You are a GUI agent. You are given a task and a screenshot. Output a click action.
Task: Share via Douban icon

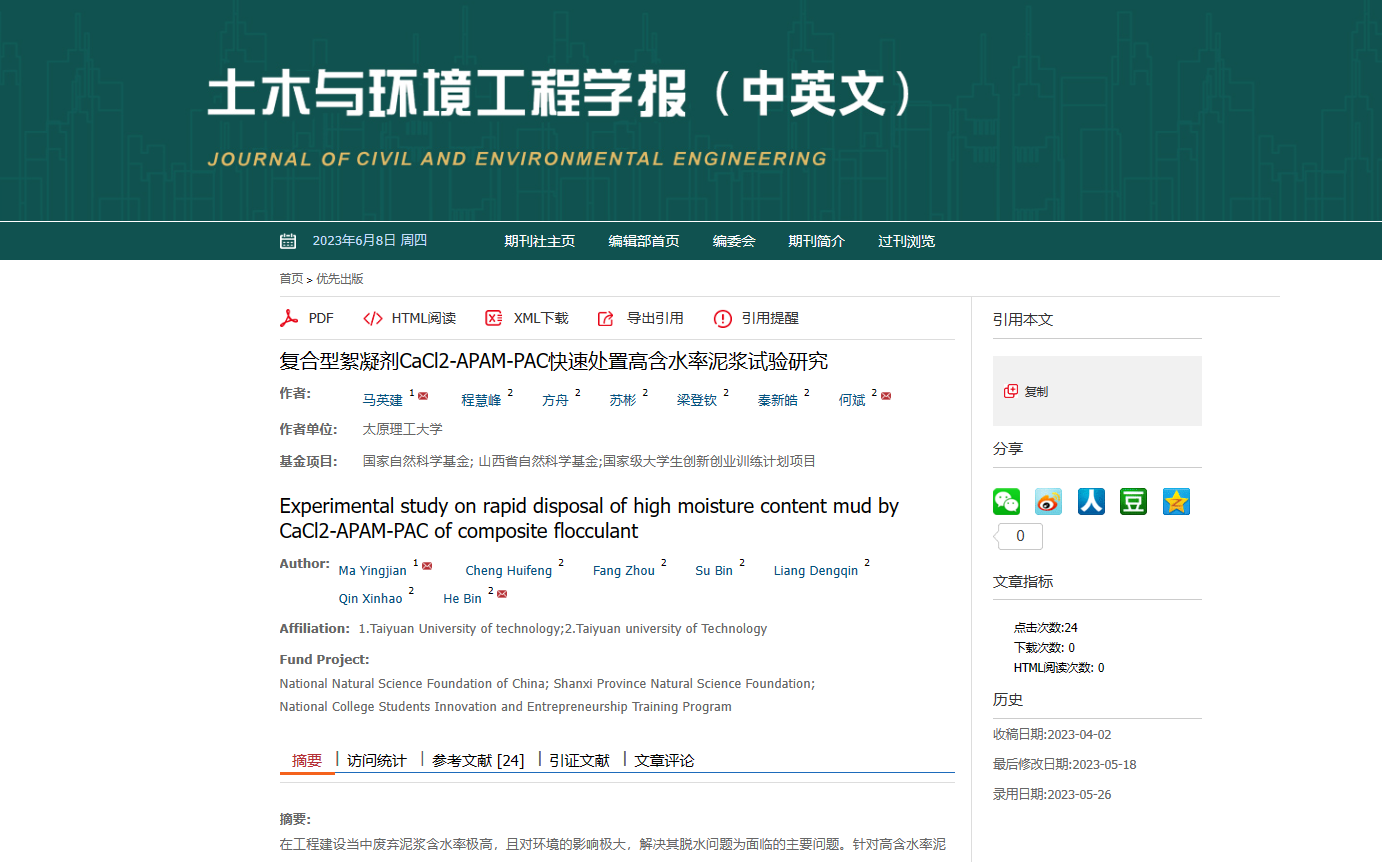click(1133, 502)
